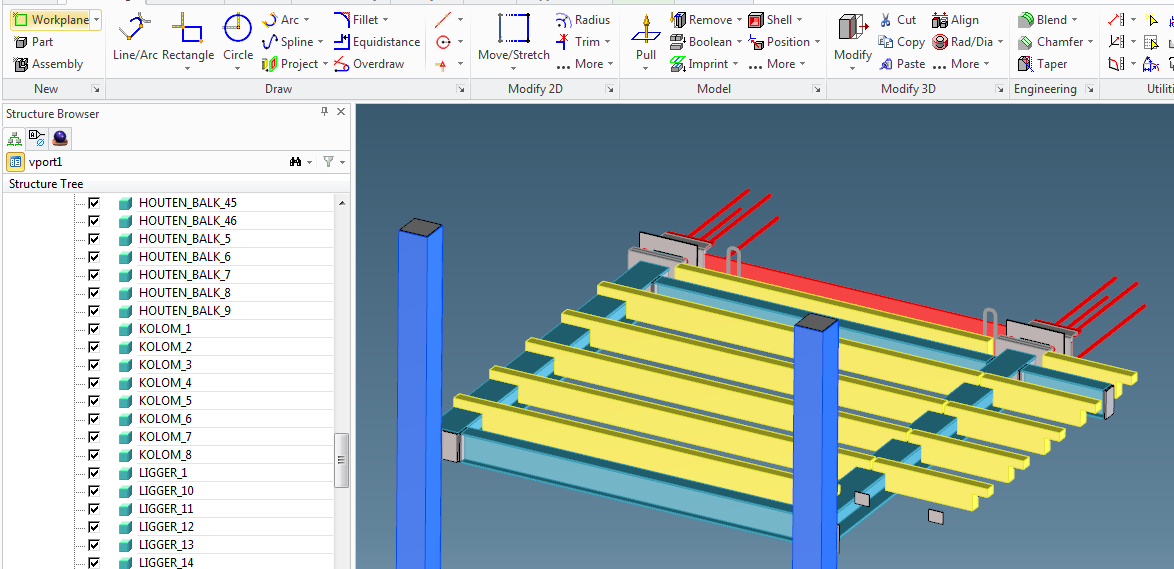Toggle the HOUTEN_BALK_9 checkbox
Screen dimensions: 1174x569
(94, 311)
